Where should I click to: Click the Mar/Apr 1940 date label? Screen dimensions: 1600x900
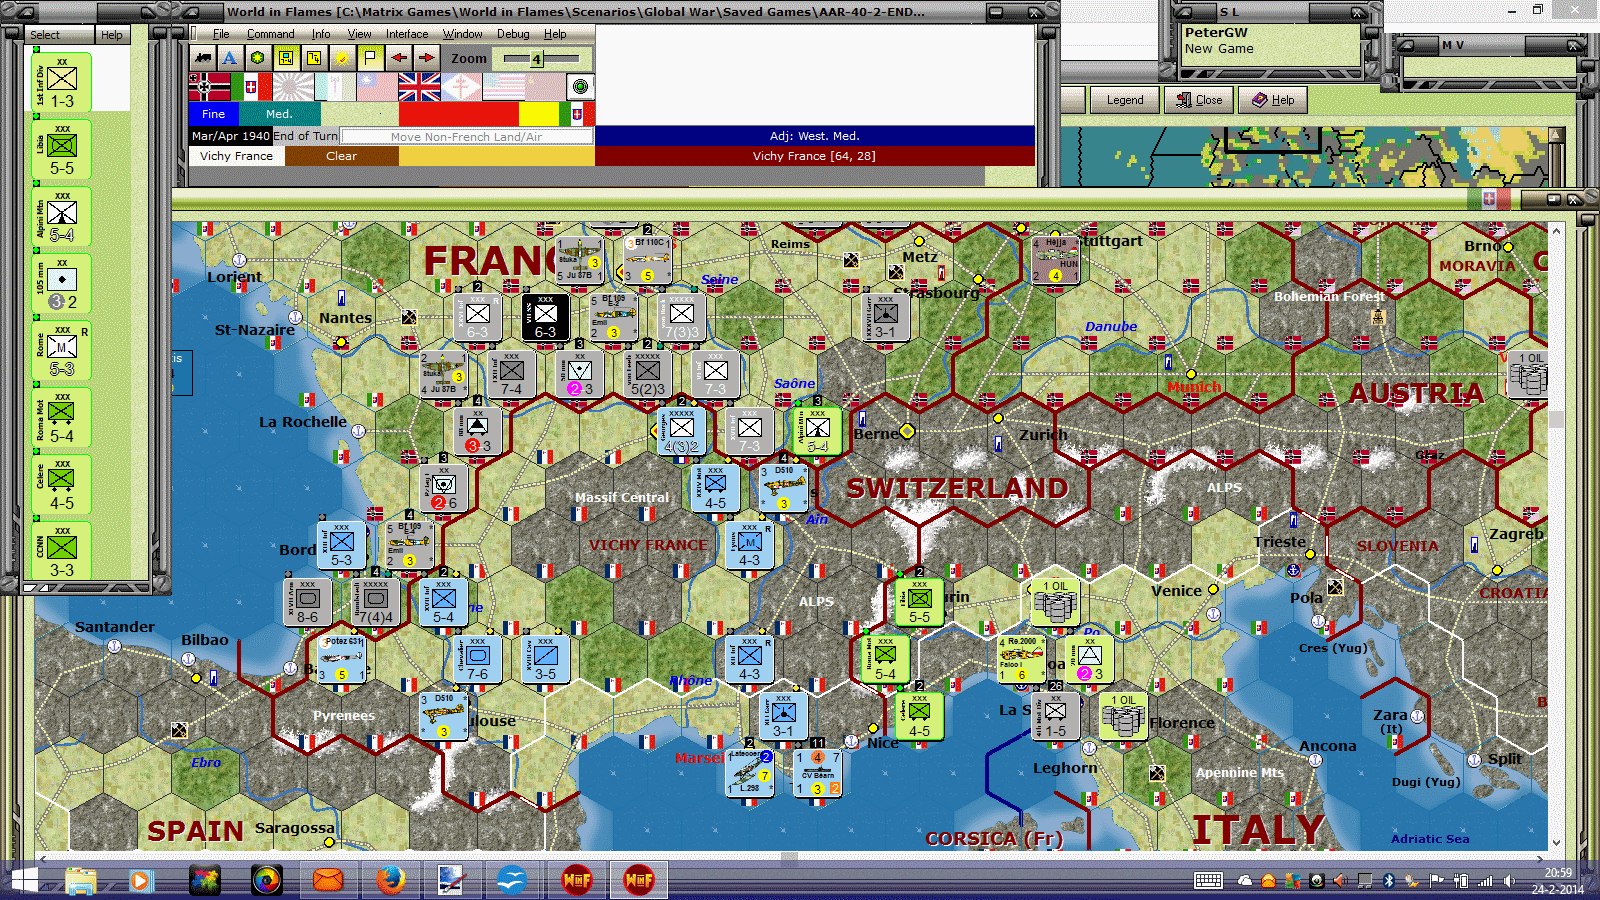click(231, 136)
